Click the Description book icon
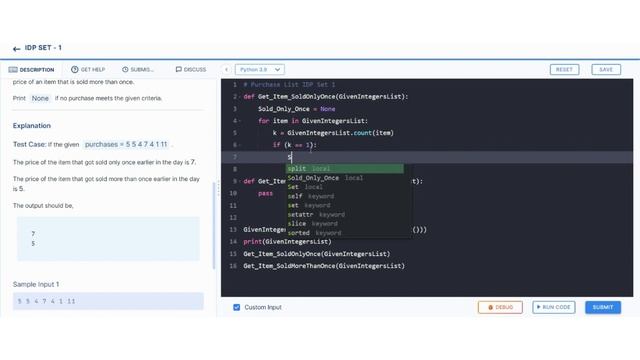The height and width of the screenshot is (360, 640). click(x=13, y=70)
